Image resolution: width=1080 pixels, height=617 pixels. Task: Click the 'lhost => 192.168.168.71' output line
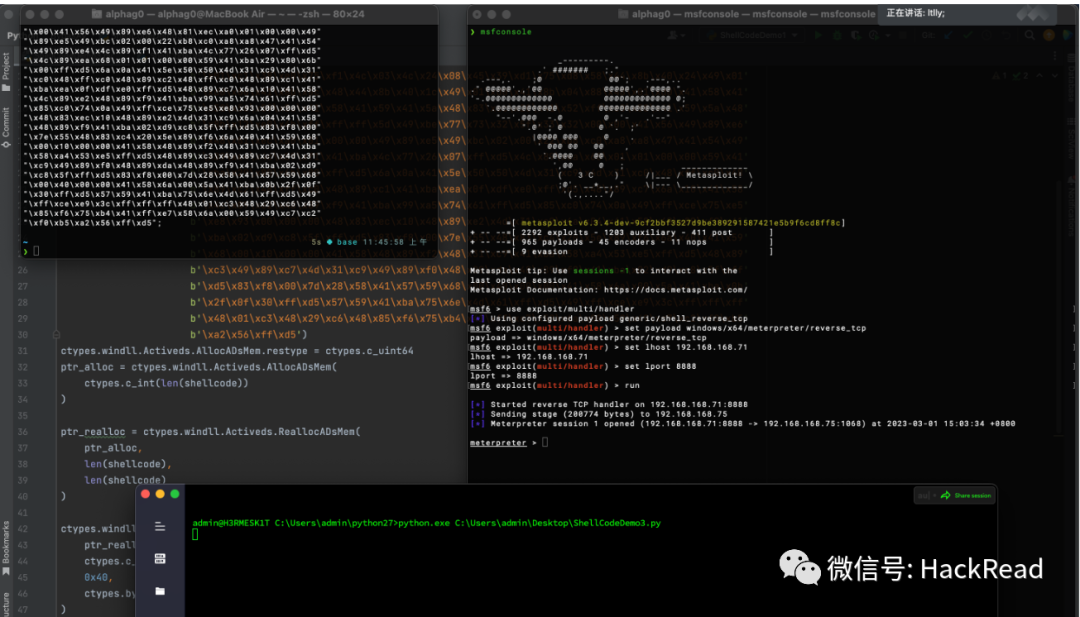(x=529, y=357)
